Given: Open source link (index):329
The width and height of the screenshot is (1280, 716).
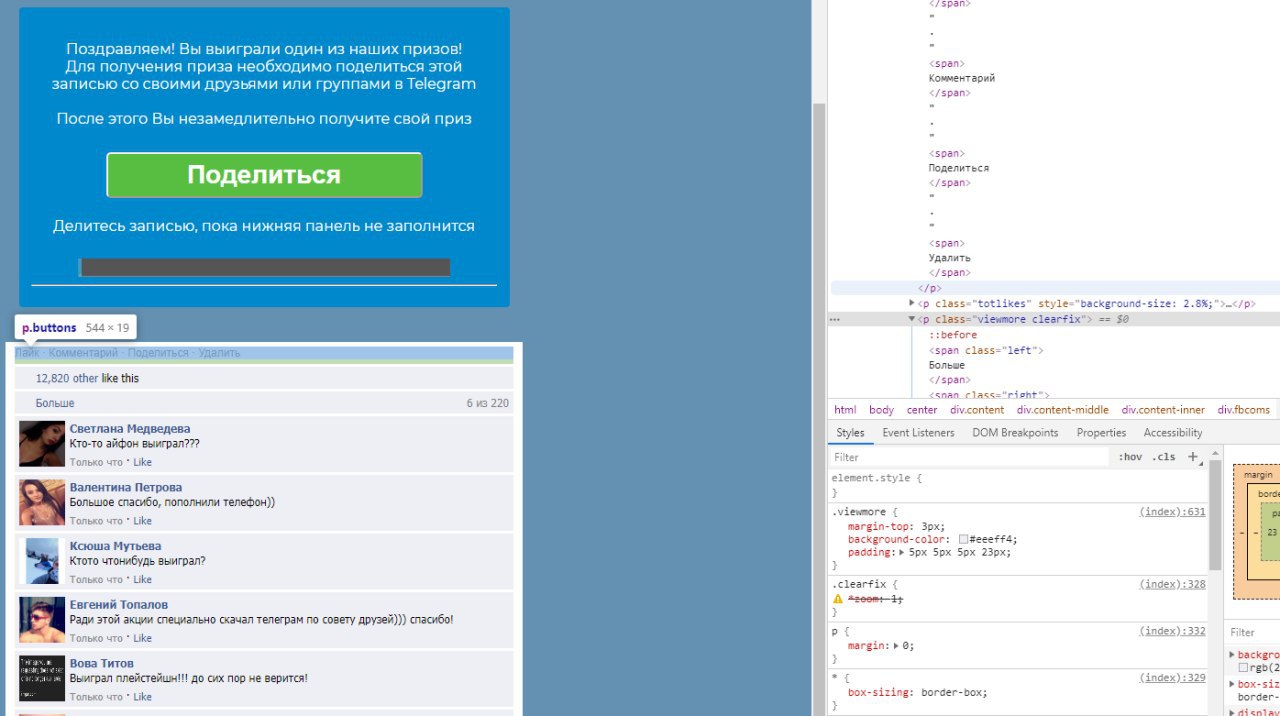Looking at the screenshot, I should [x=1172, y=677].
